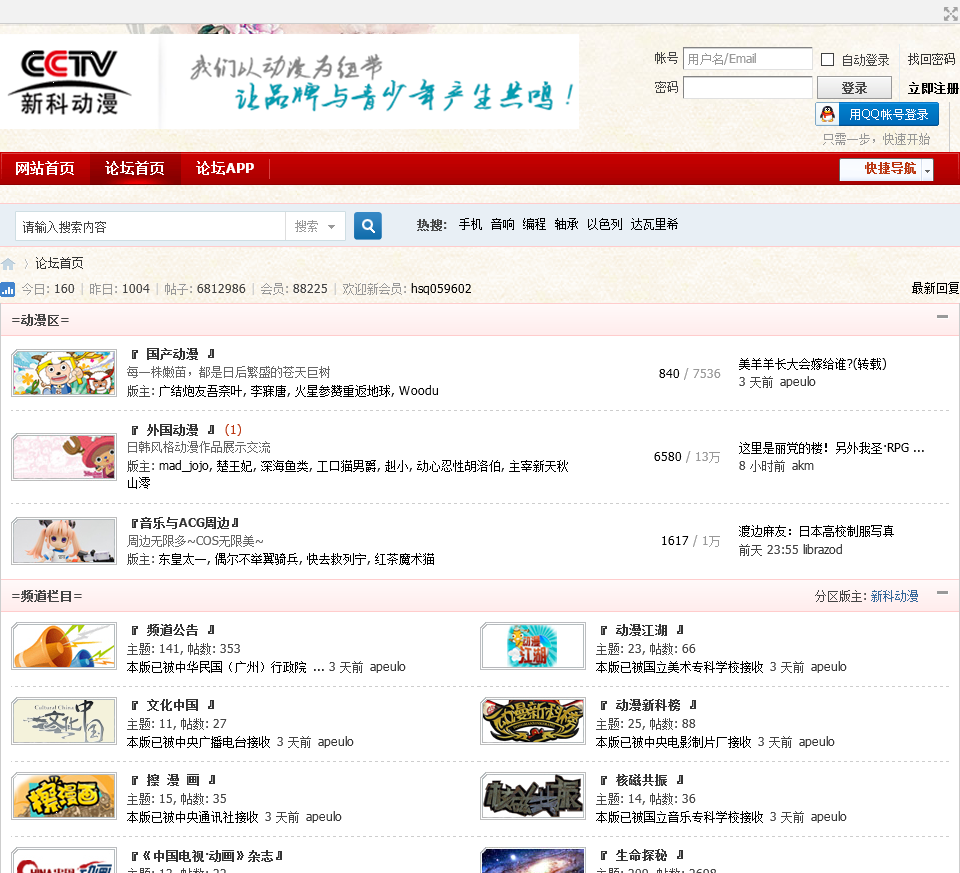Viewport: 960px width, 873px height.
Task: Click the 最新回复 link
Action: pos(935,288)
